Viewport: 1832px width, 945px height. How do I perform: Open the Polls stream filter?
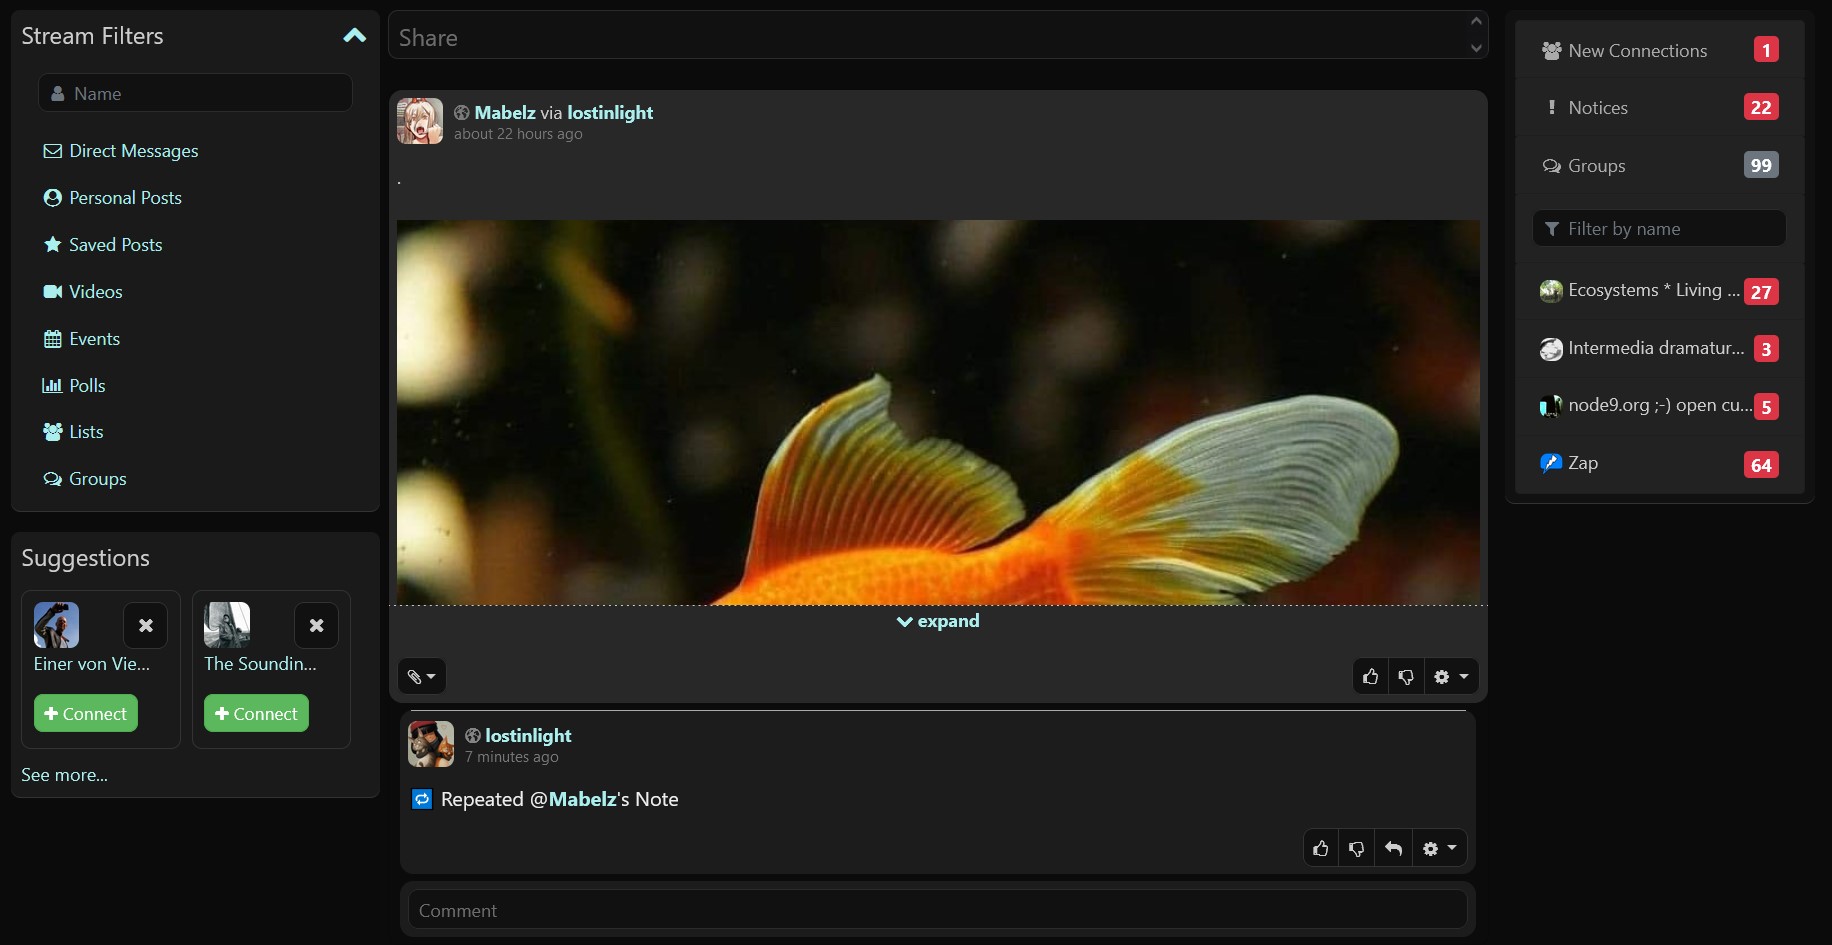point(86,386)
